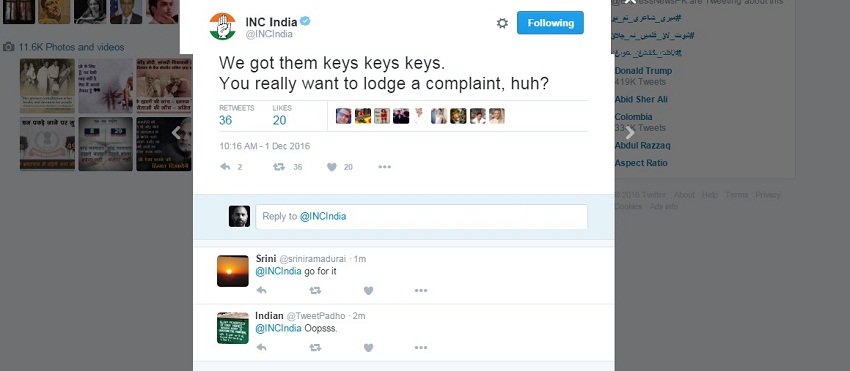Open the gear settings dropdown beside Following

[503, 23]
